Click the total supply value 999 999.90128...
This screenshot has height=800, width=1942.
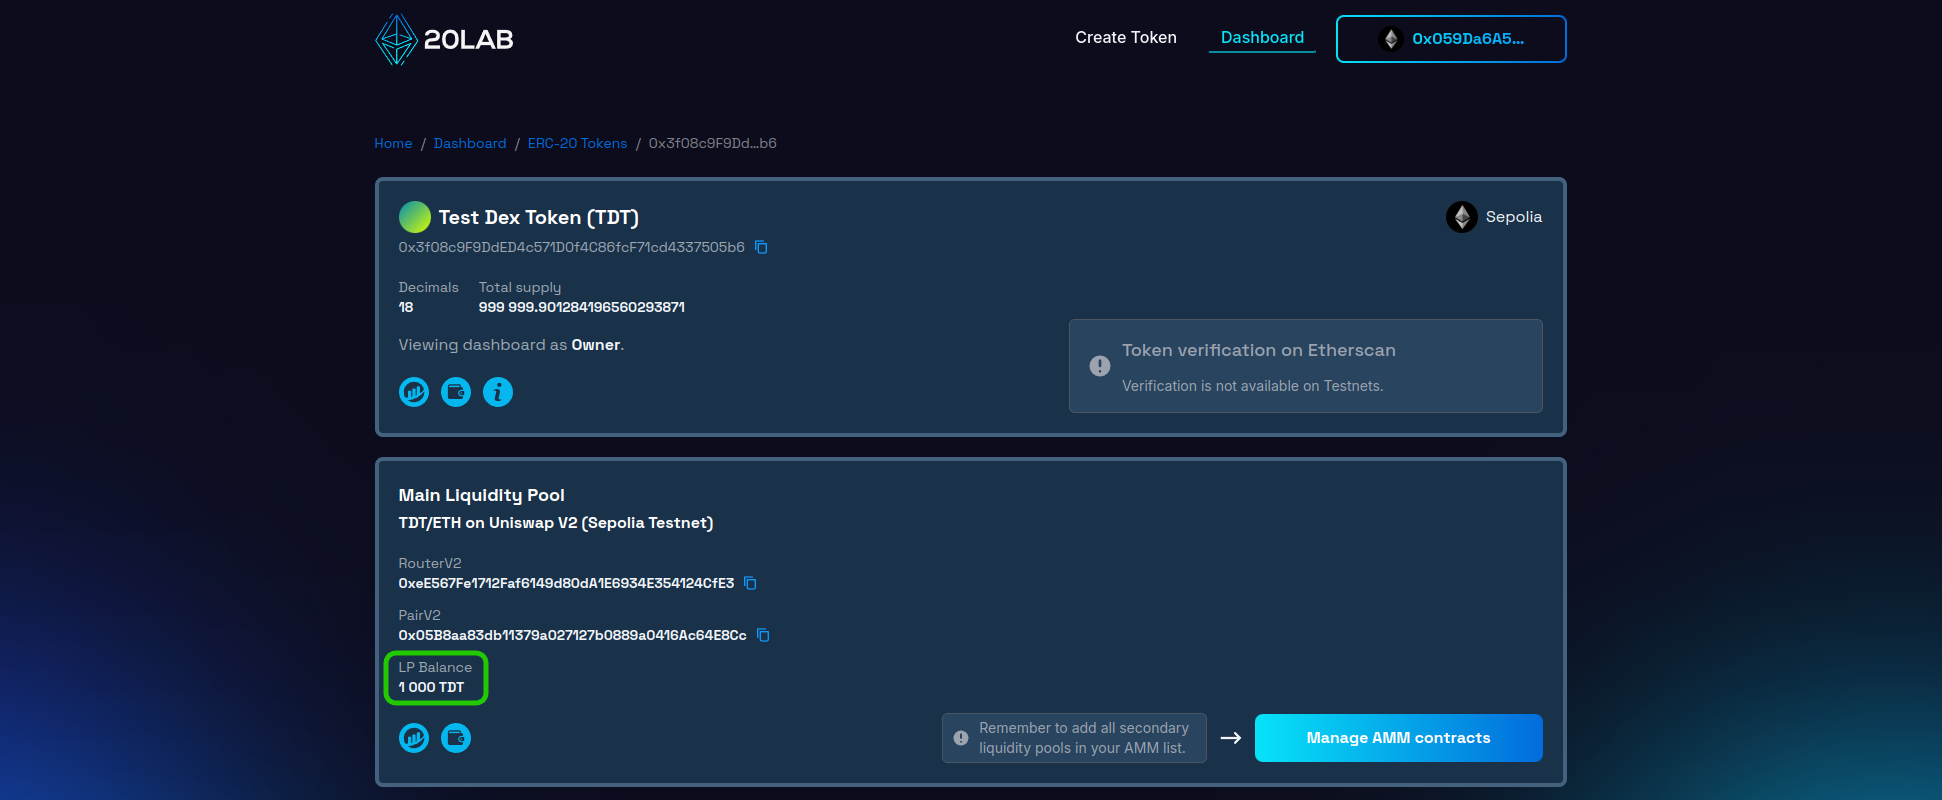pyautogui.click(x=581, y=307)
